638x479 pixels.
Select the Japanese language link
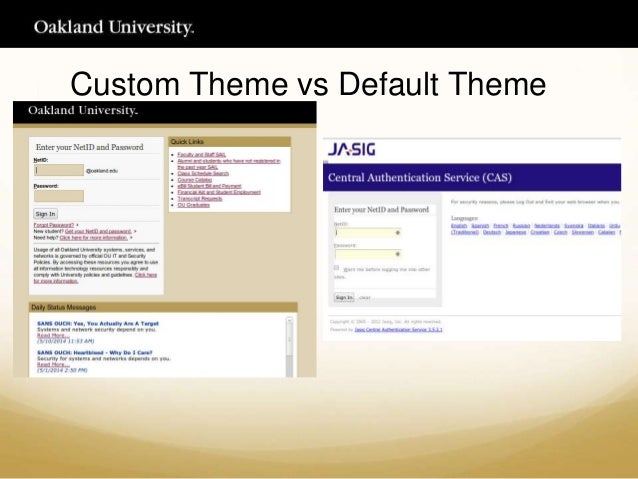tap(516, 232)
